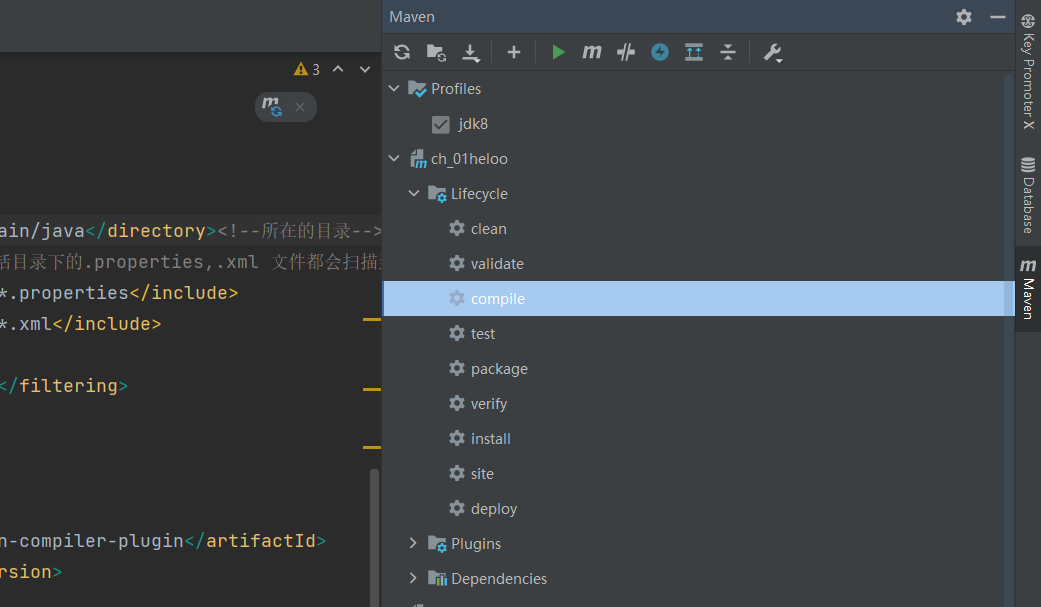Download sources and documentation icon
The height and width of the screenshot is (607, 1041).
tap(471, 52)
